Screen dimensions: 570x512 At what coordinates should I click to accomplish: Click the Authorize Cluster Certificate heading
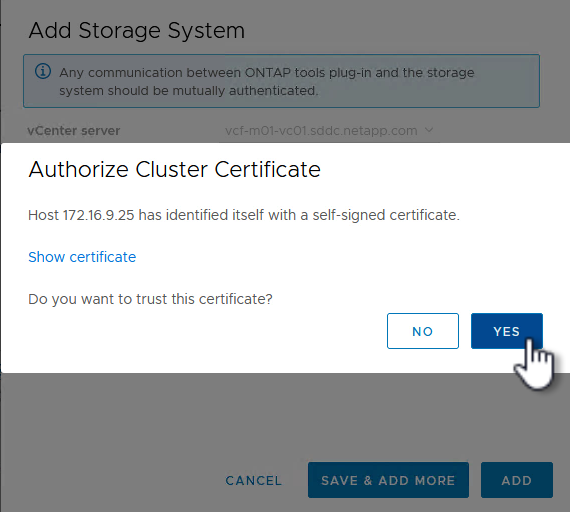coord(174,169)
